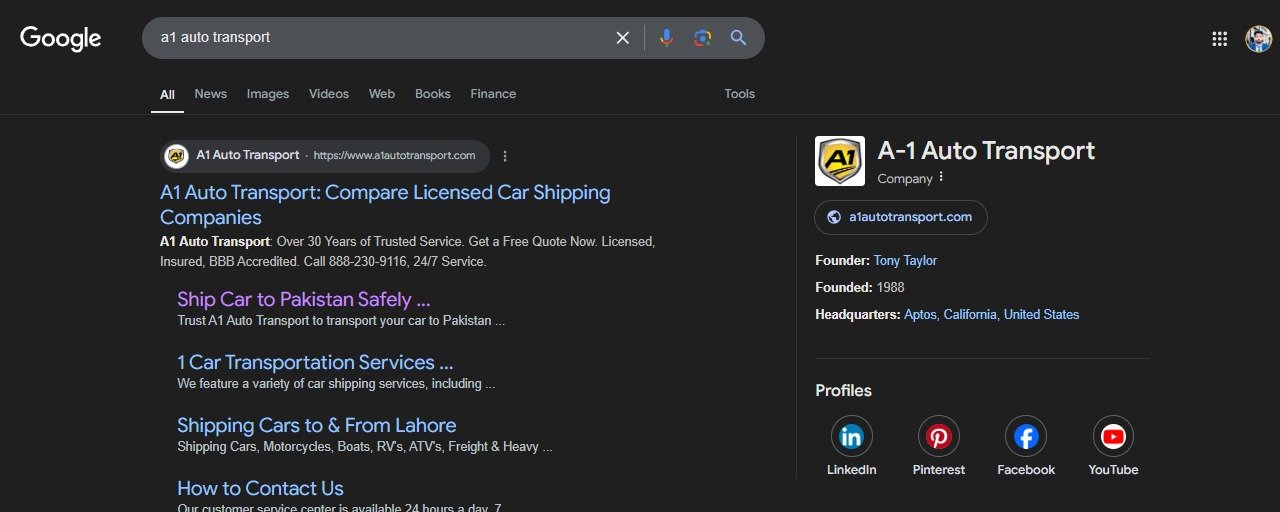Switch to the News tab

210,94
